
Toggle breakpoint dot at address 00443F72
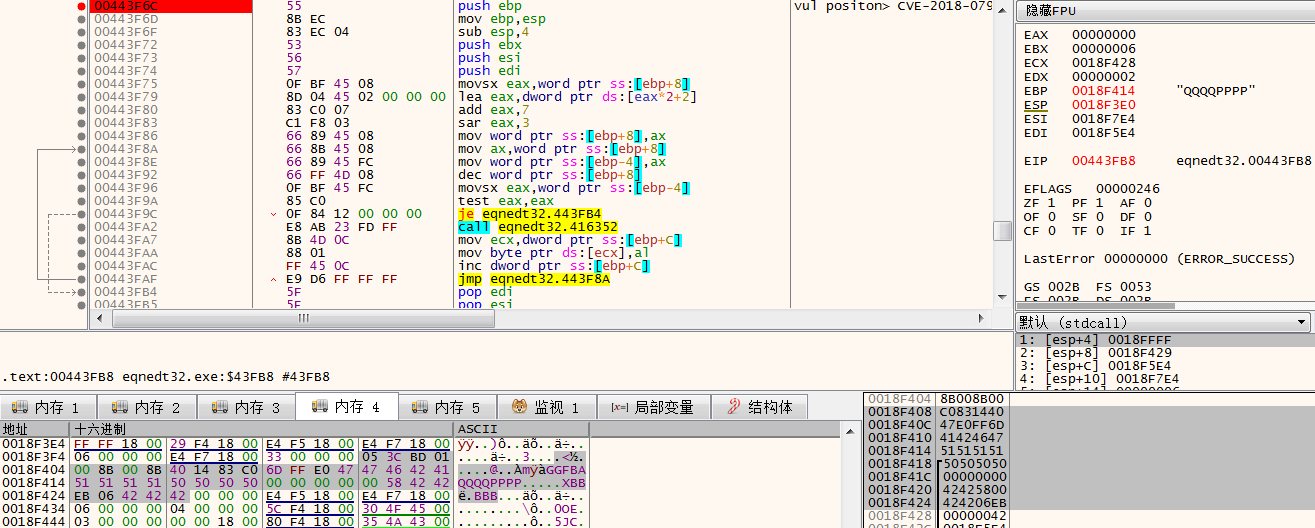click(80, 45)
